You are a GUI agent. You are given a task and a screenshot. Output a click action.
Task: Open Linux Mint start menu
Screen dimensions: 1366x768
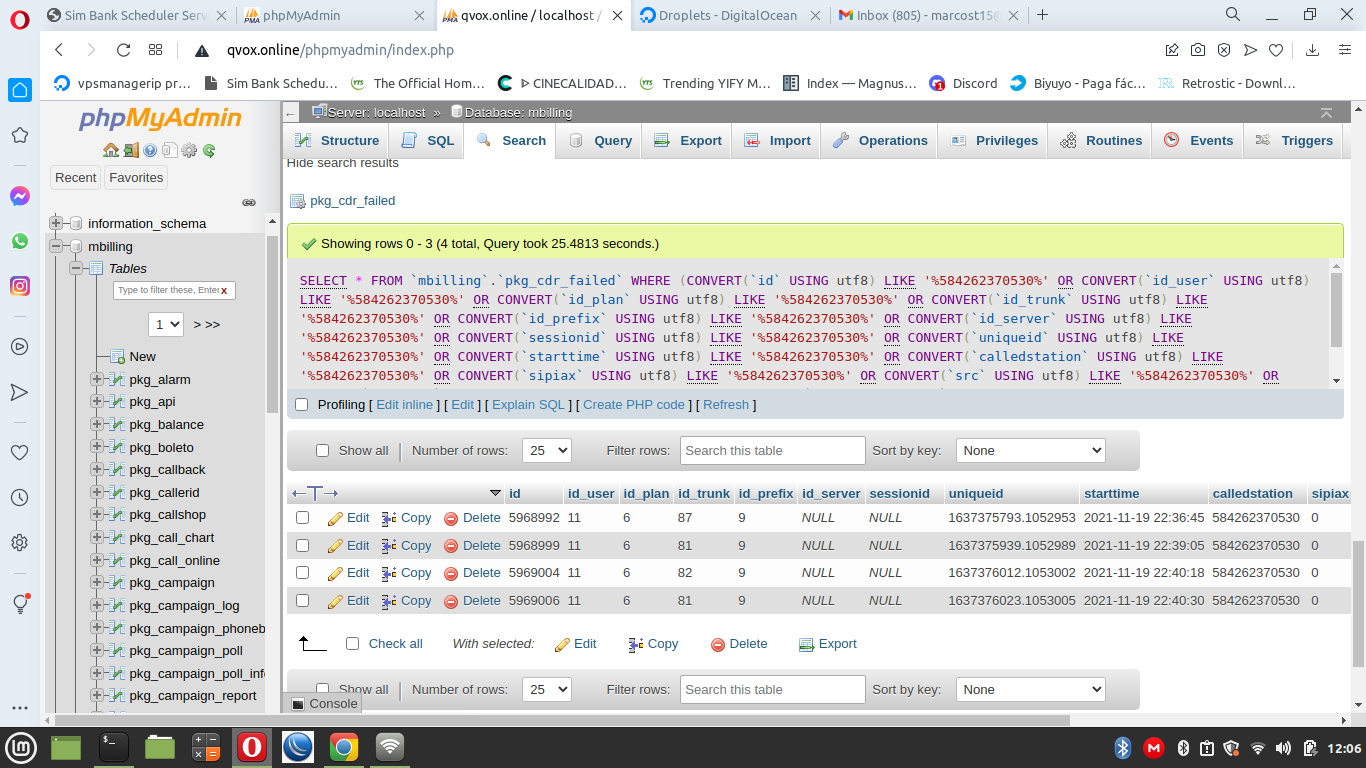tap(20, 747)
